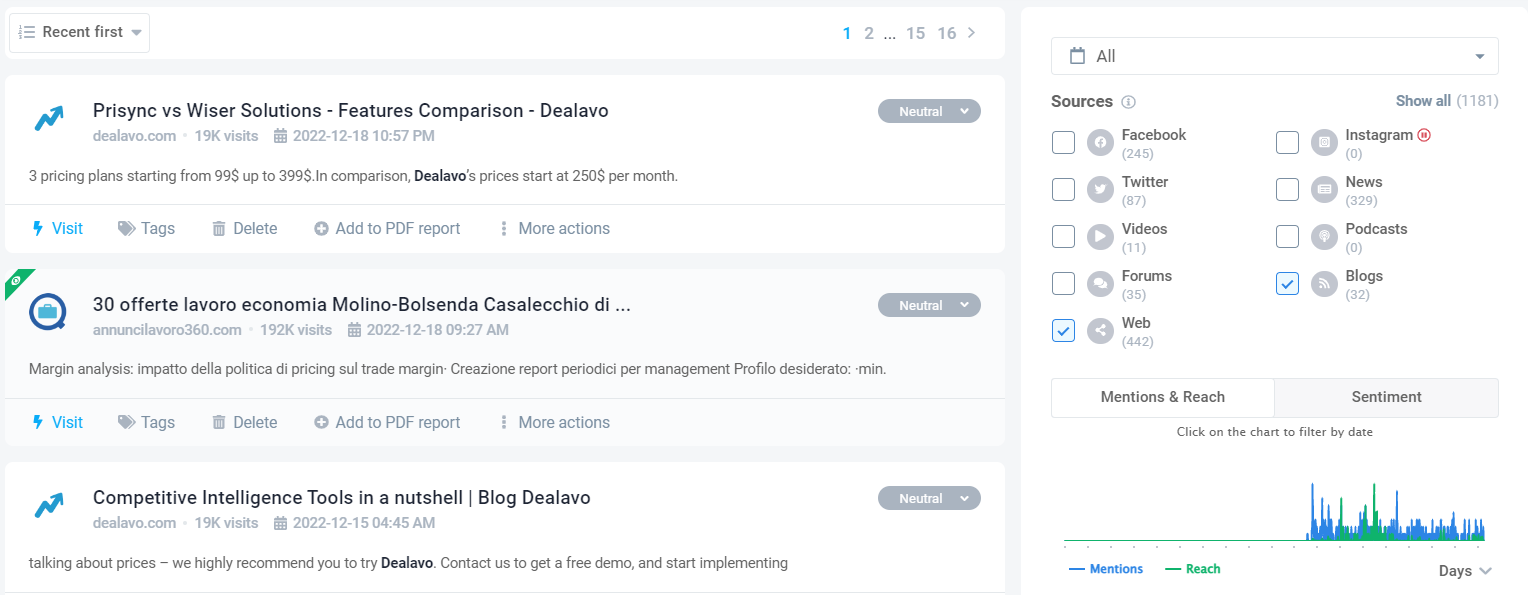Click the Facebook source icon
The height and width of the screenshot is (595, 1528).
pos(1100,143)
